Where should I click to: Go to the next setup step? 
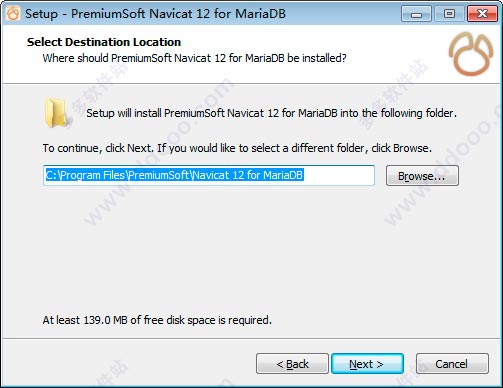coord(367,364)
